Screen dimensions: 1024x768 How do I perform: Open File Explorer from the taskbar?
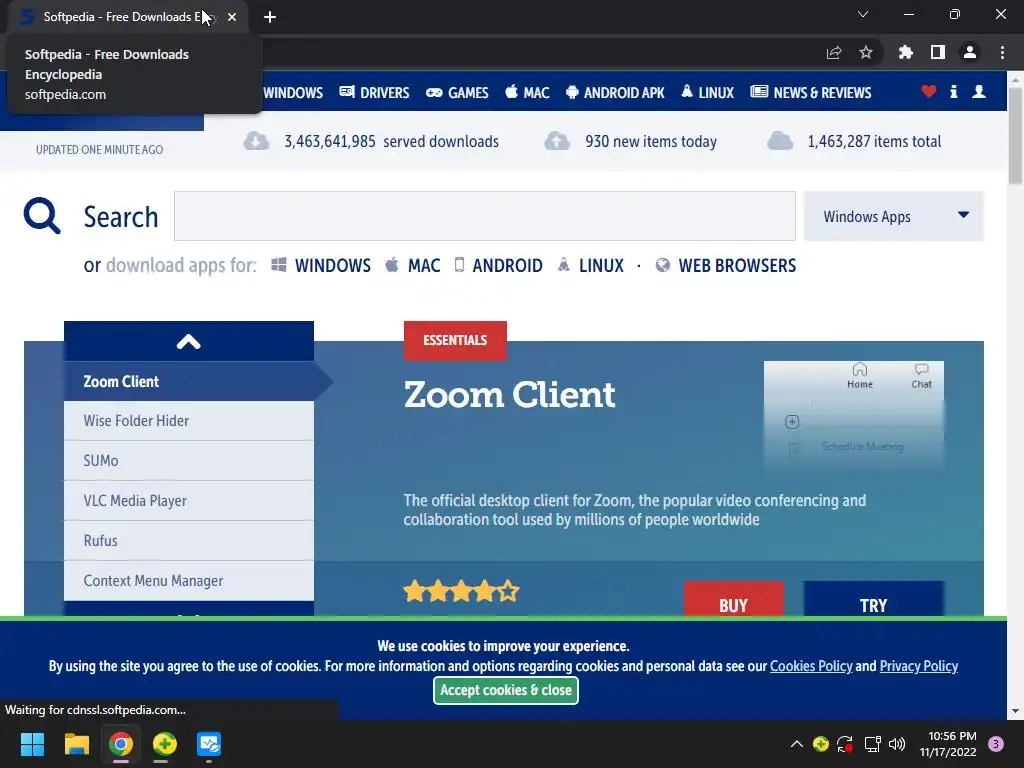click(76, 744)
